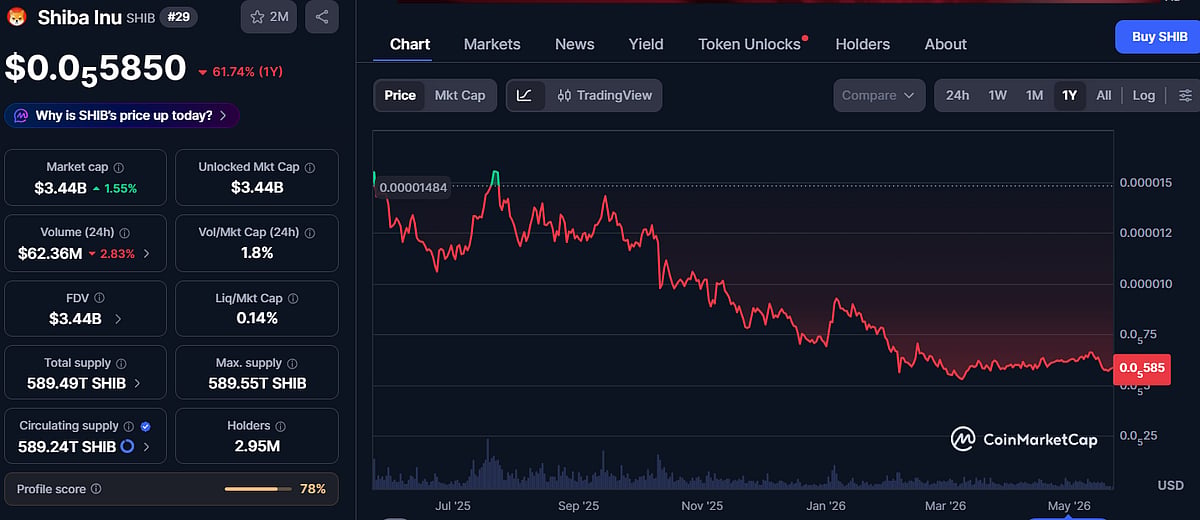Click Max. supply info icon

tap(293, 363)
